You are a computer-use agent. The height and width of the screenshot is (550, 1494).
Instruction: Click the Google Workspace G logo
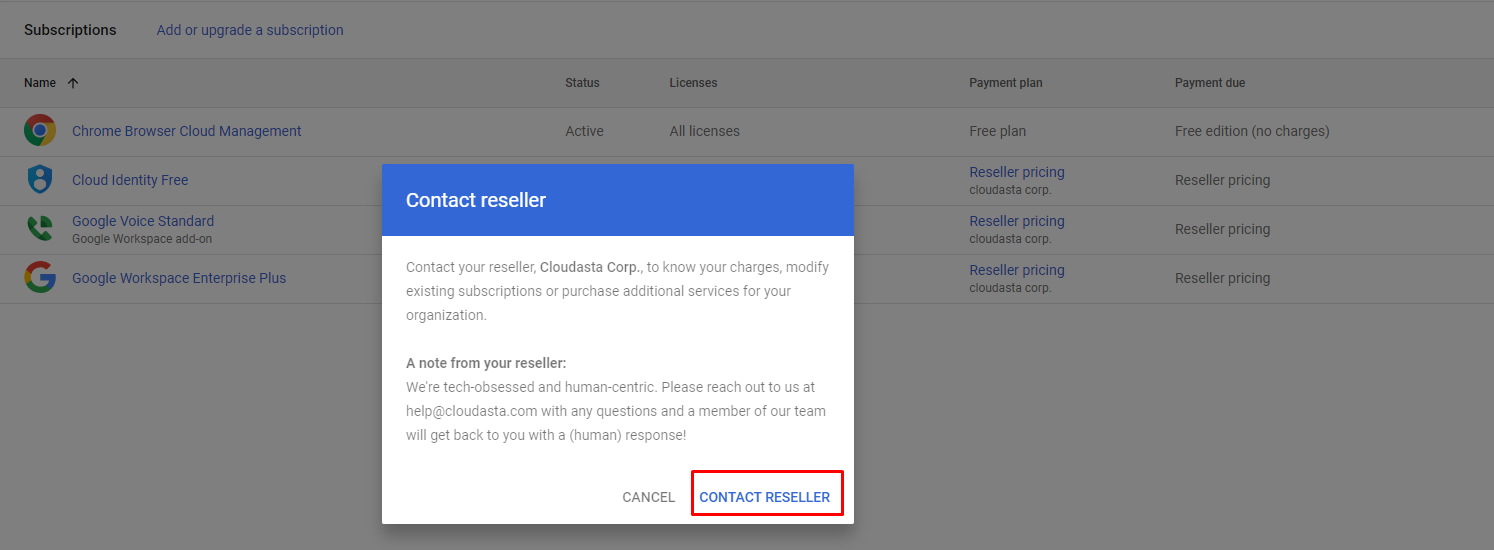pos(40,278)
